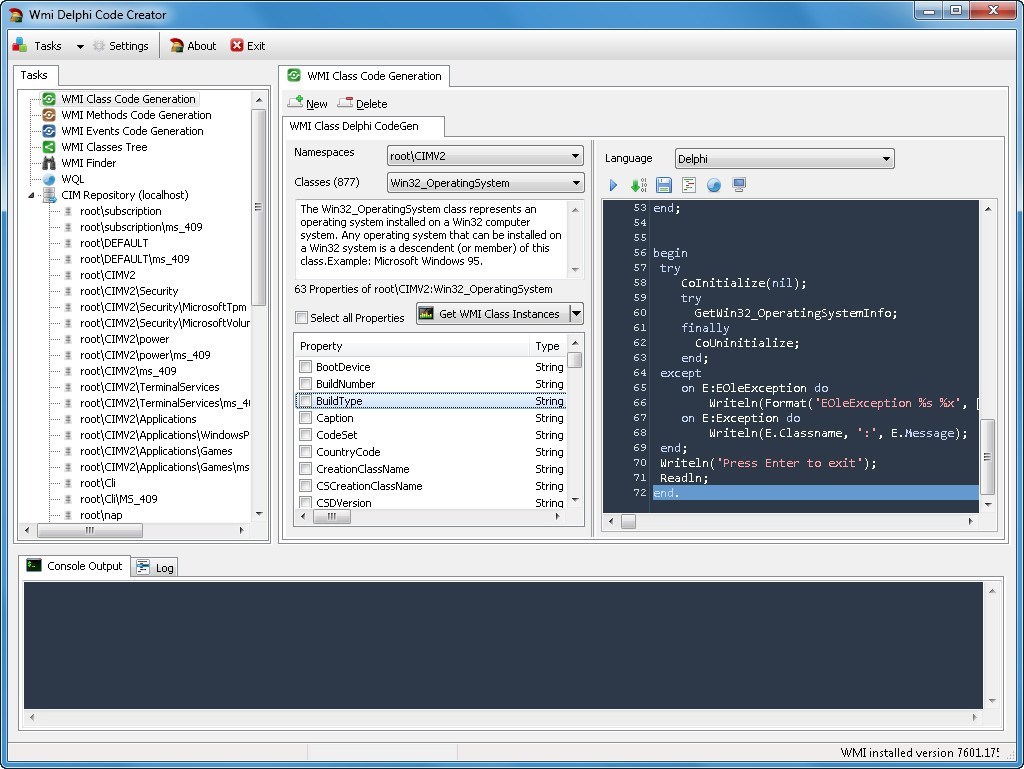Check the BootDevice property
This screenshot has height=769, width=1024.
pos(305,366)
